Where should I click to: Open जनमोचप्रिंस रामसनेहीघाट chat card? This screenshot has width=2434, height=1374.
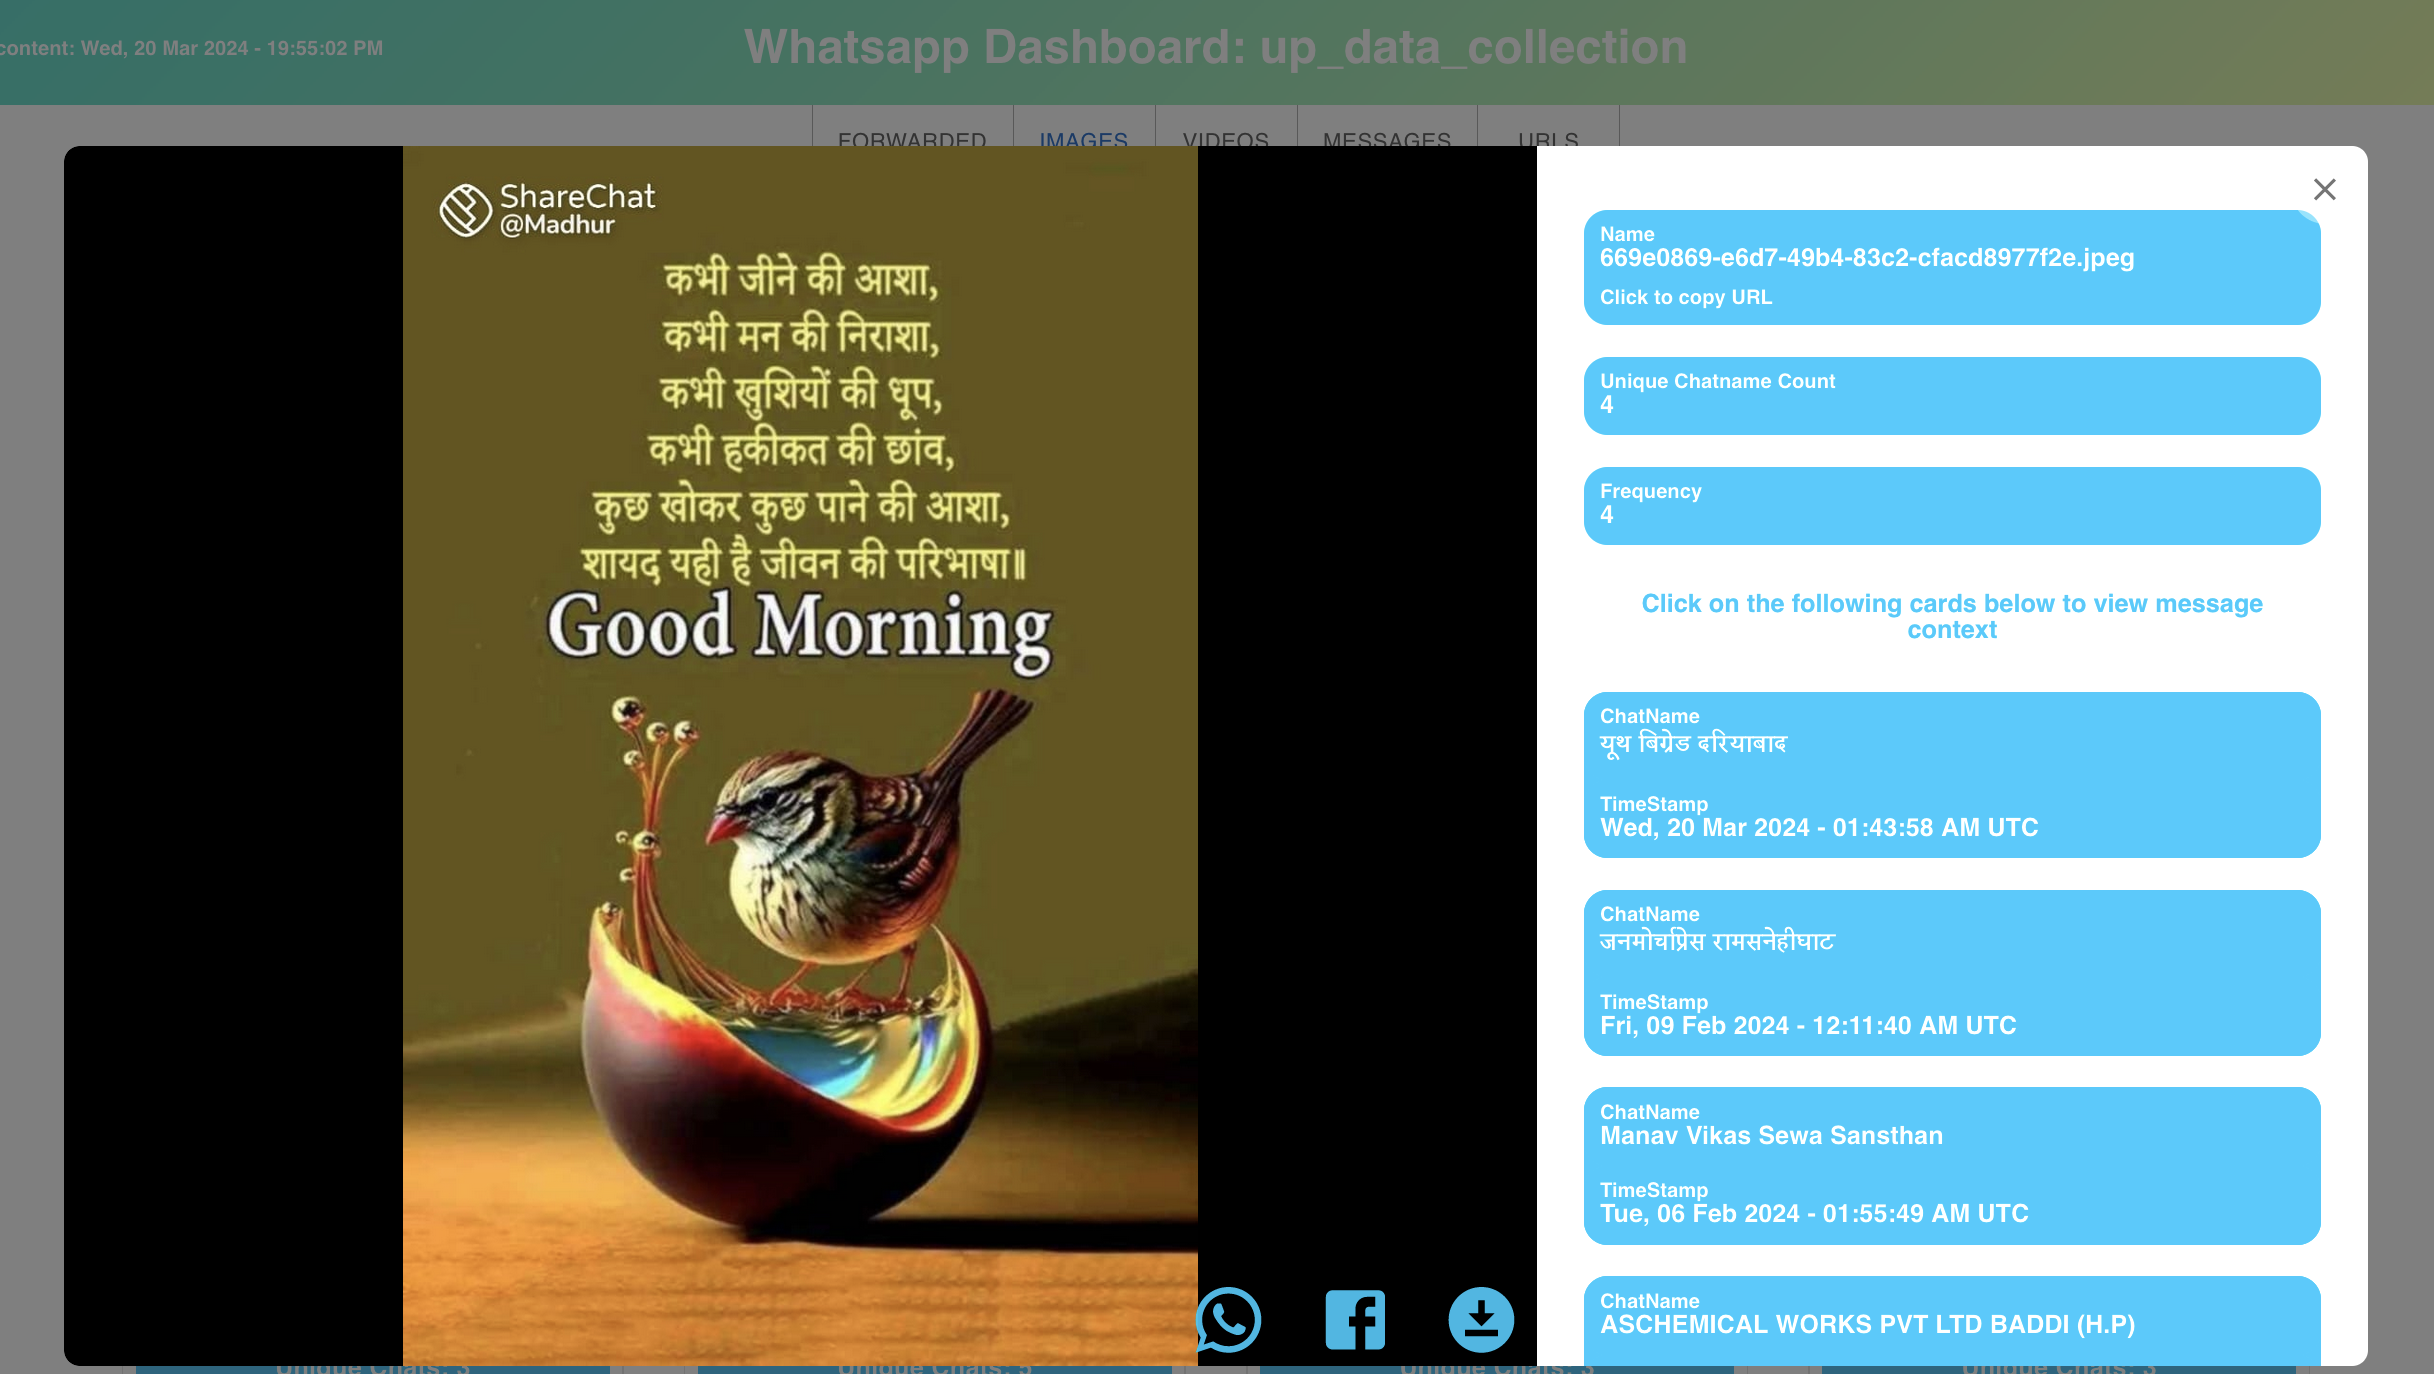pyautogui.click(x=1951, y=972)
